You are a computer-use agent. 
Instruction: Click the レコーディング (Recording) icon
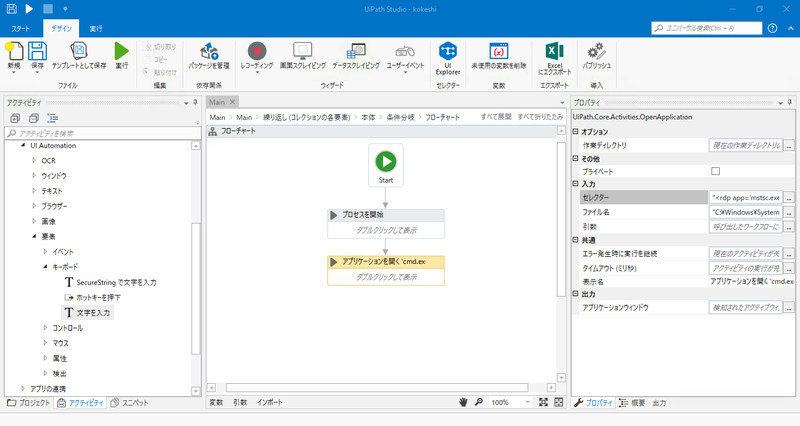click(x=257, y=51)
